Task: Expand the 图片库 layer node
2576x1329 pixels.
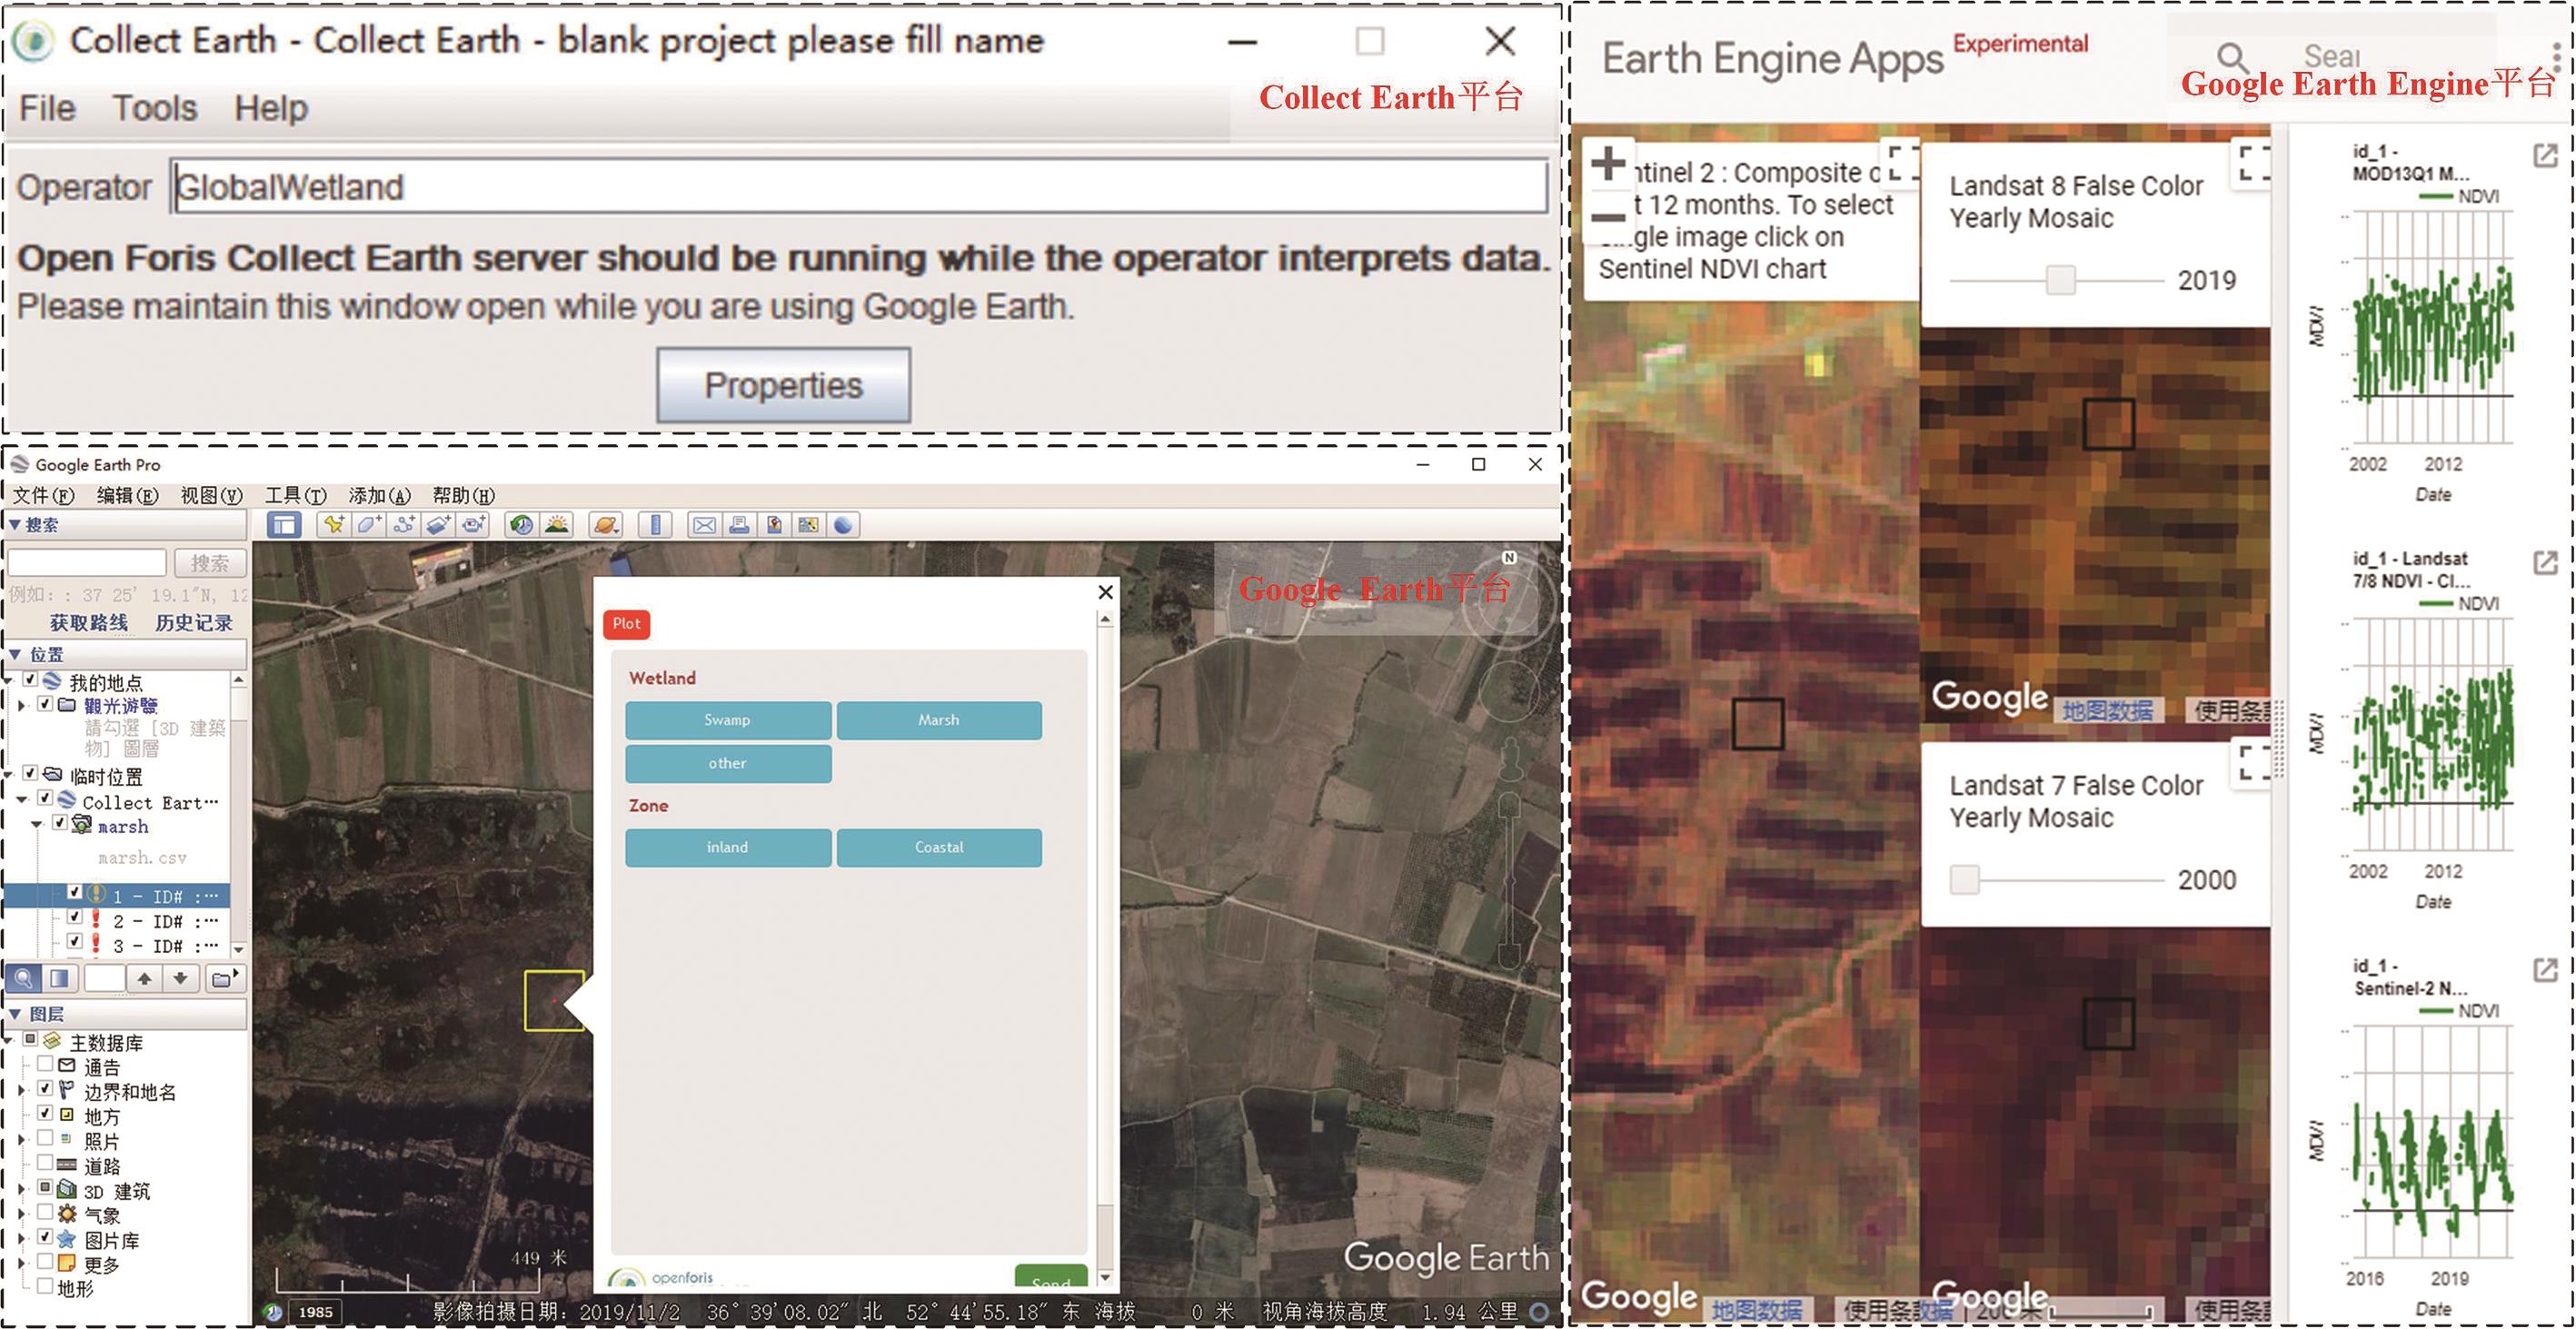Action: 22,1239
